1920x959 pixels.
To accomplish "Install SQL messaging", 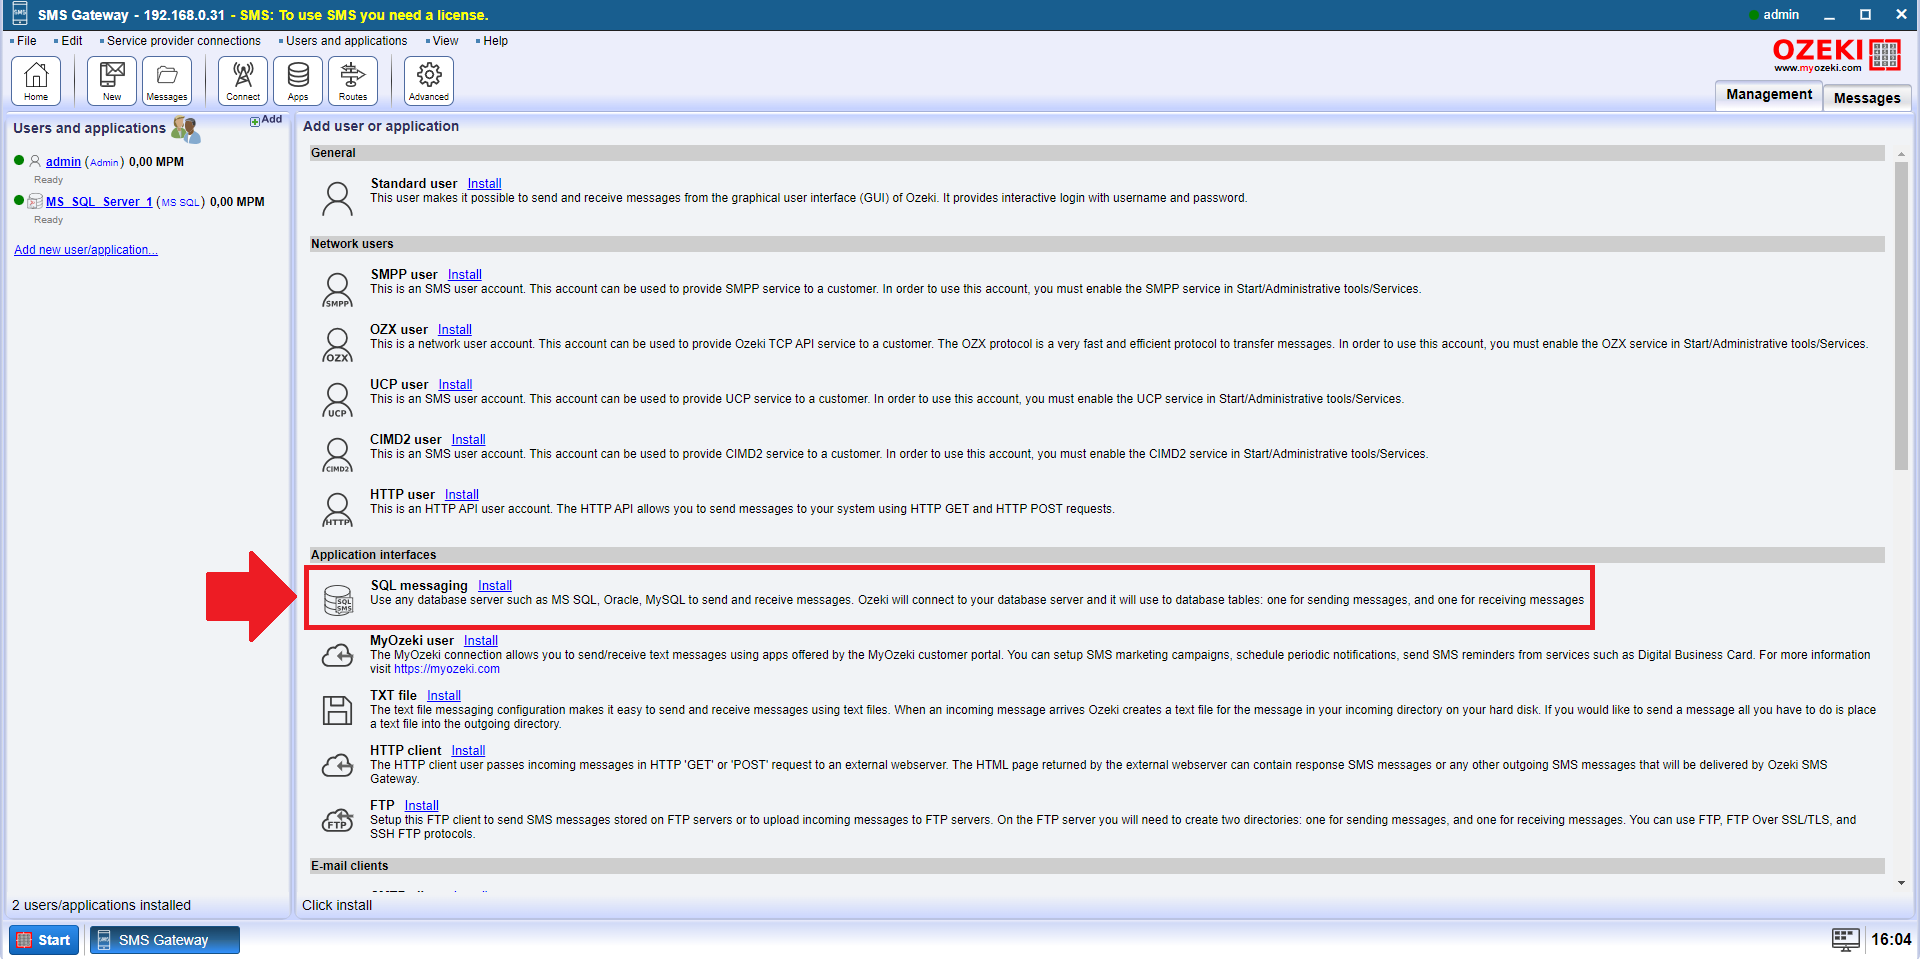I will (494, 586).
